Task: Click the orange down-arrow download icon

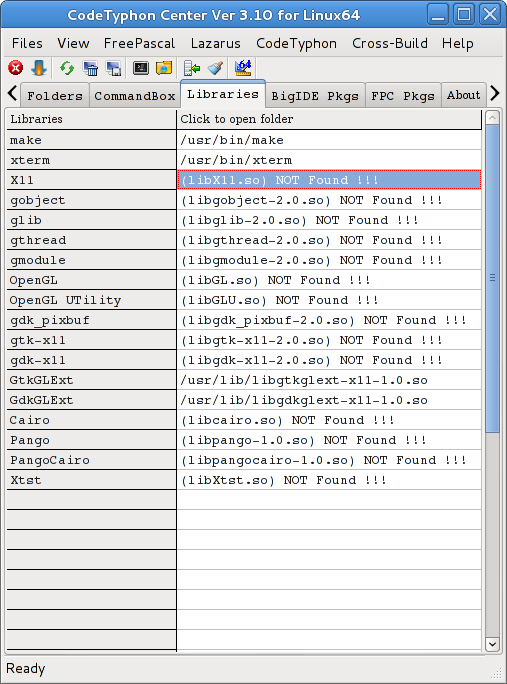Action: (39, 68)
